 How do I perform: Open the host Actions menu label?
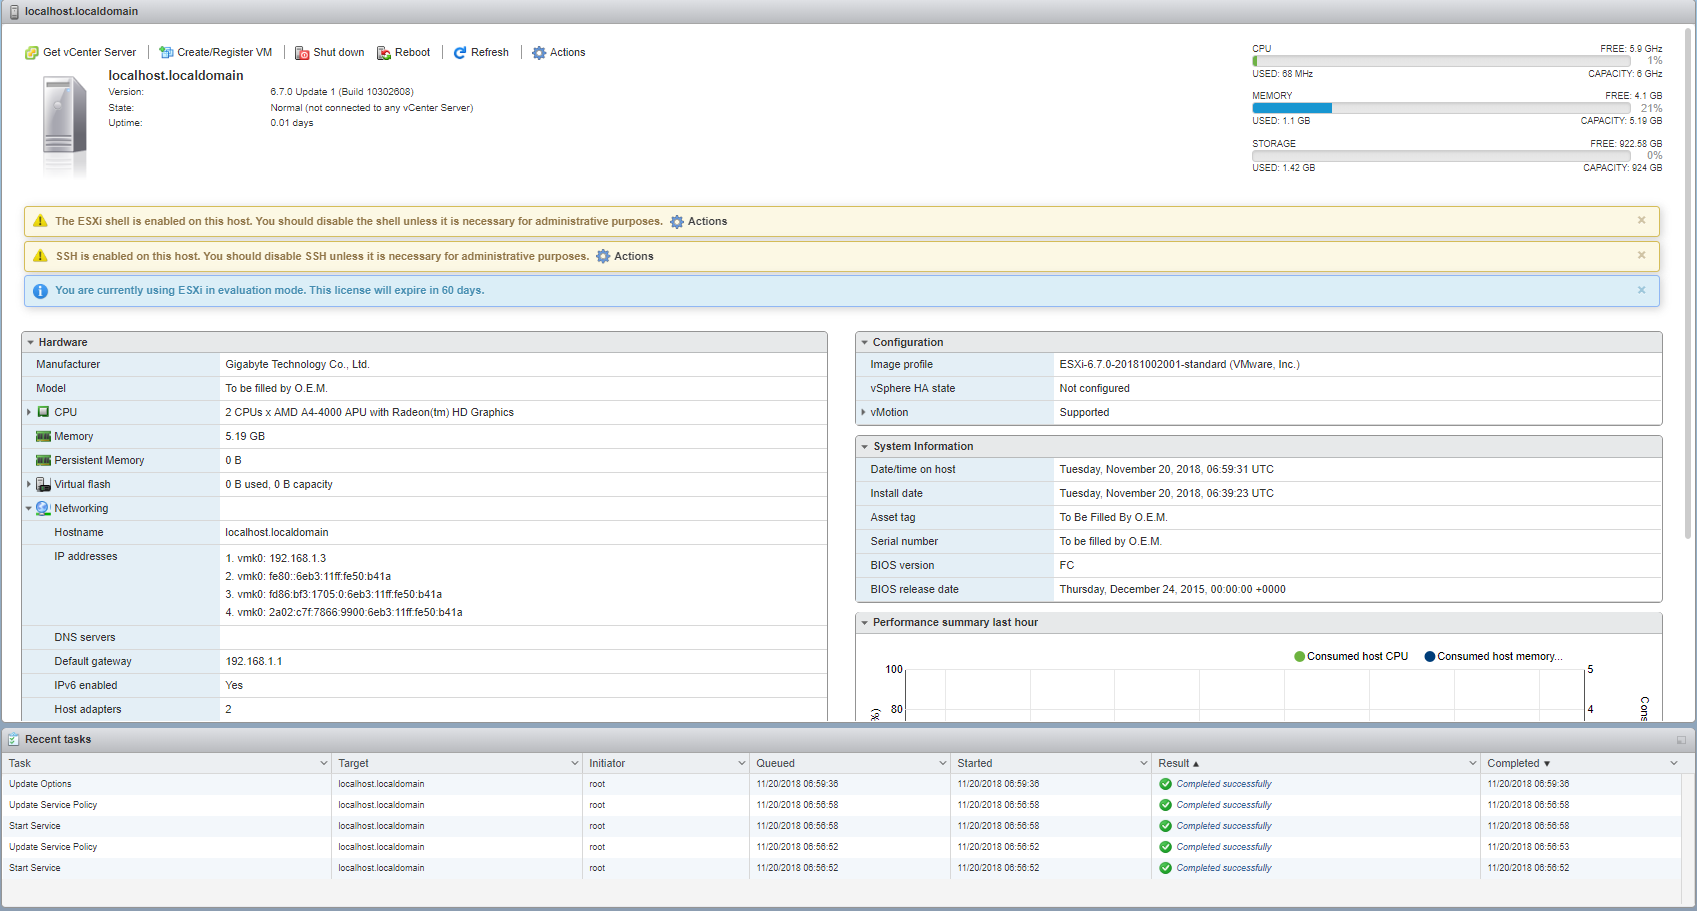click(568, 53)
